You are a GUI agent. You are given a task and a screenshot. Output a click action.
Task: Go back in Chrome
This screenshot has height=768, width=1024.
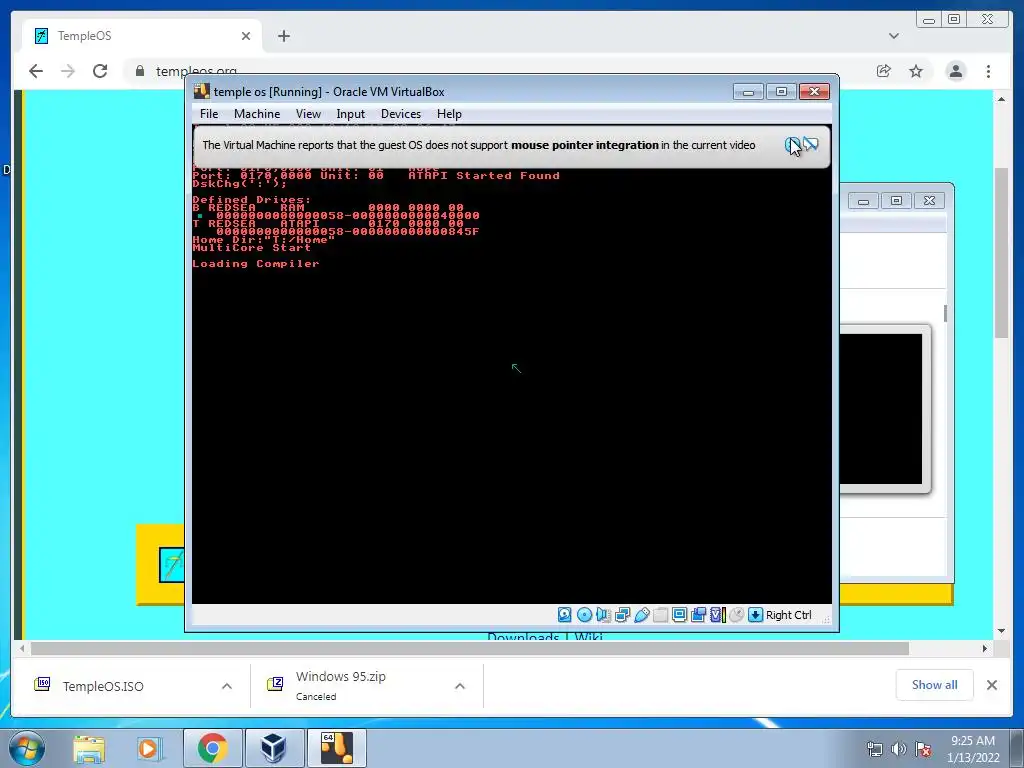click(36, 71)
